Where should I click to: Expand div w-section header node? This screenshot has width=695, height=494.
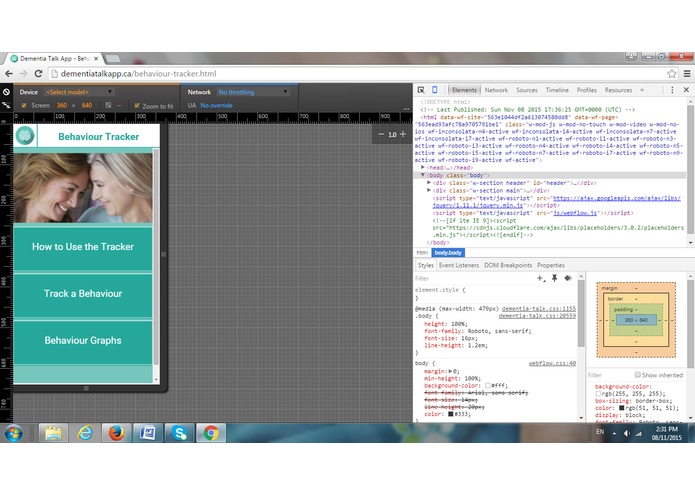429,183
